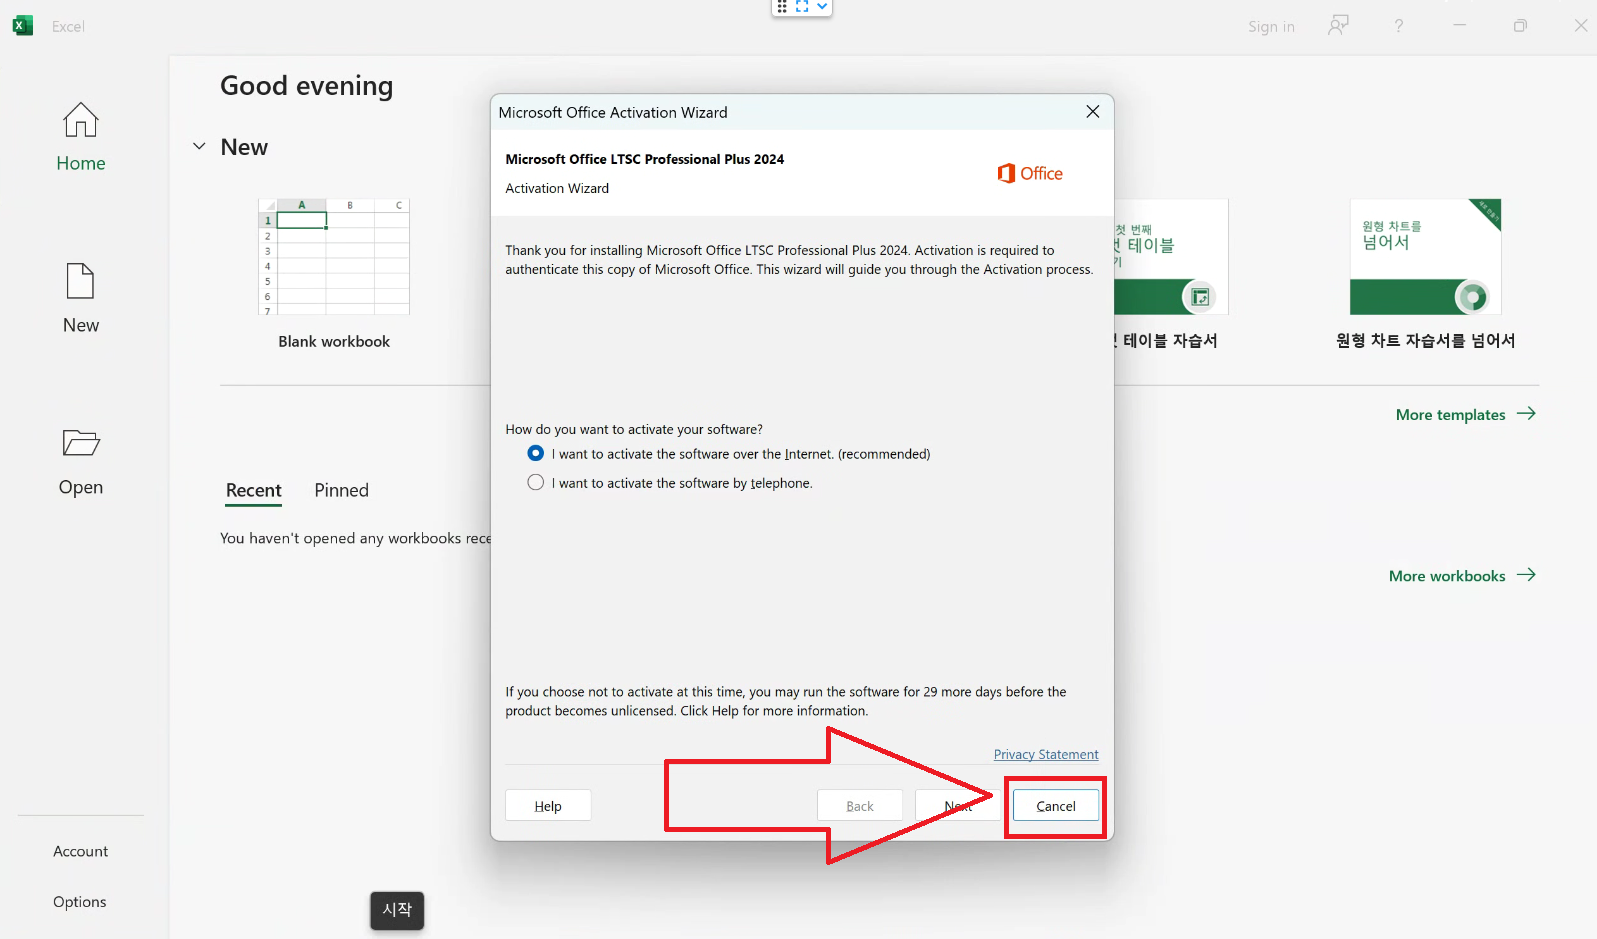Click the Excel logo in title bar
The image size is (1597, 939).
coord(22,26)
